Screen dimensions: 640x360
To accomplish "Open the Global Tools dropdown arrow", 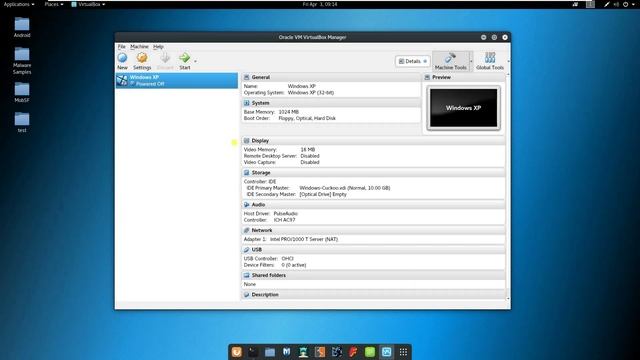I will click(508, 61).
